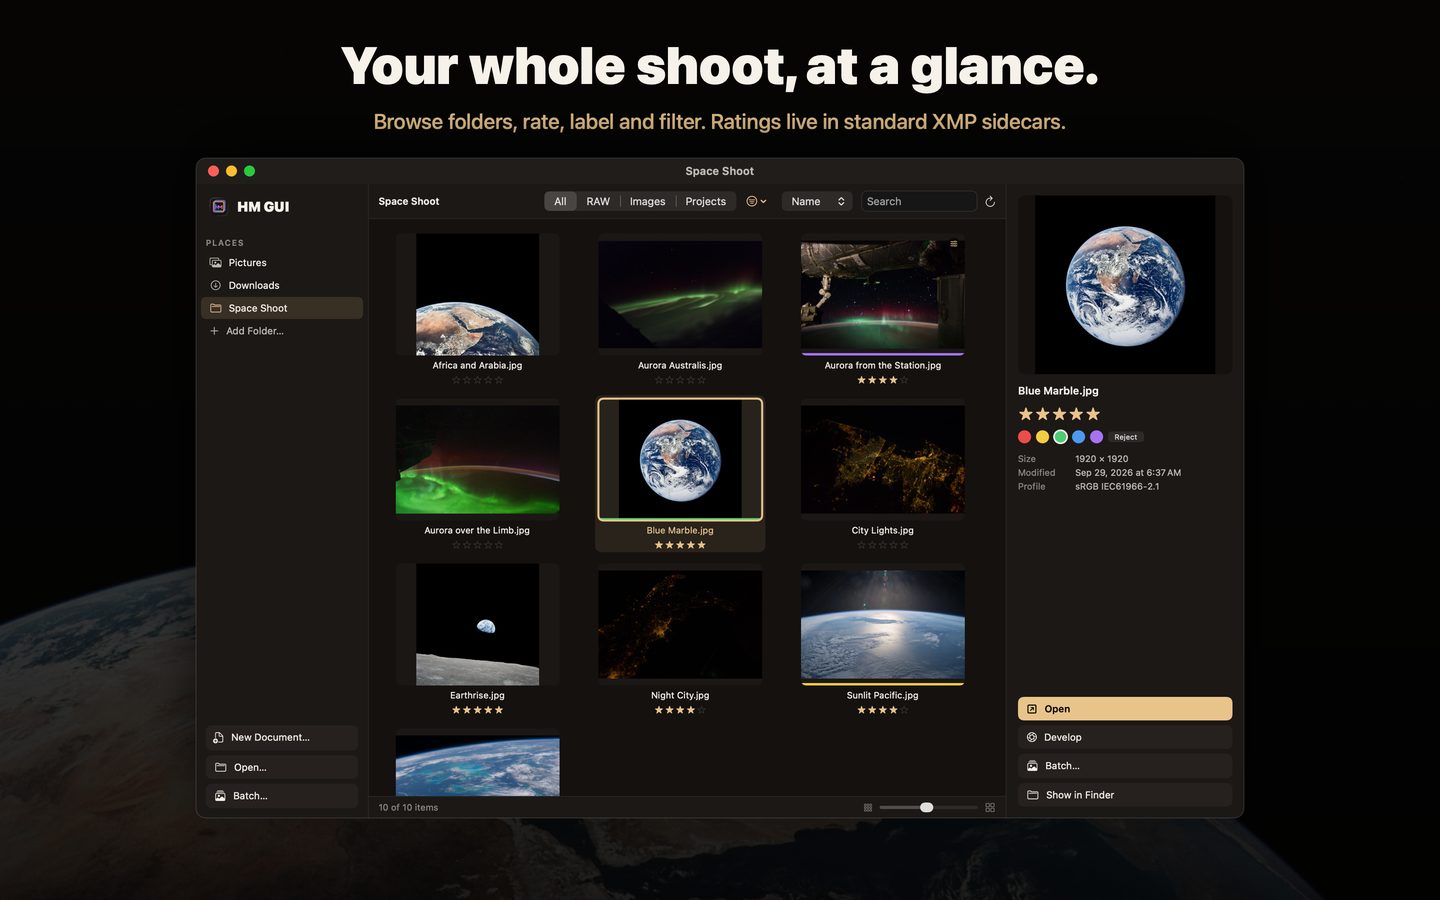Image resolution: width=1440 pixels, height=900 pixels.
Task: Click the icon on the gold Open button
Action: [x=1032, y=709]
